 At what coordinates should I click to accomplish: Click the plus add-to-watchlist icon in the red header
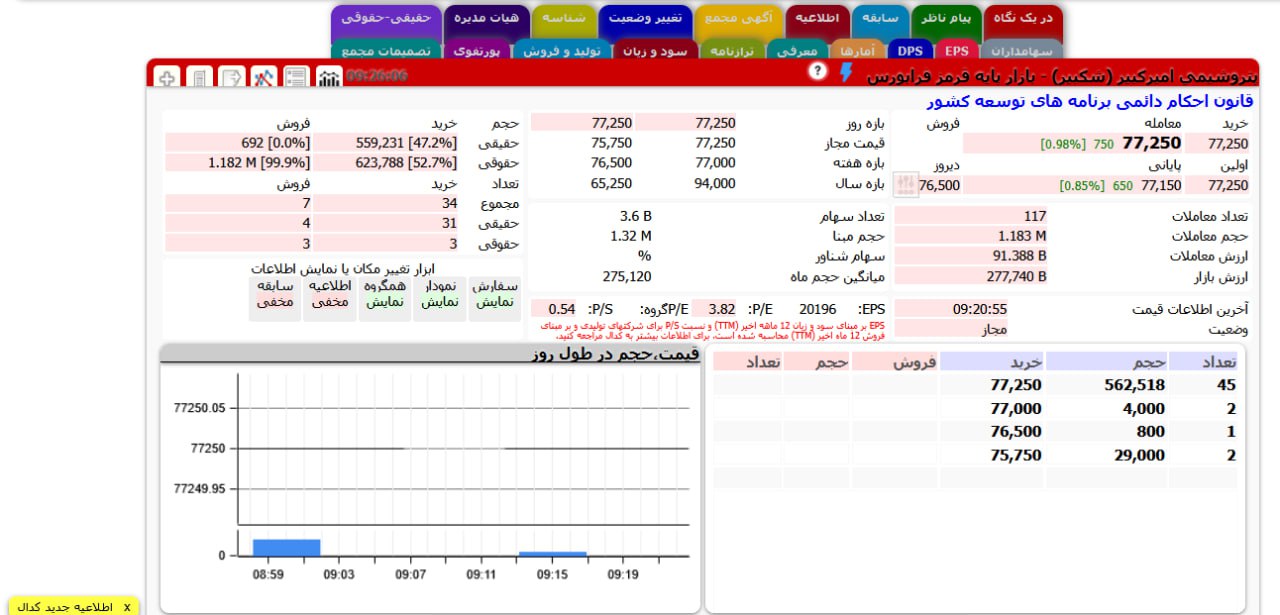click(168, 76)
